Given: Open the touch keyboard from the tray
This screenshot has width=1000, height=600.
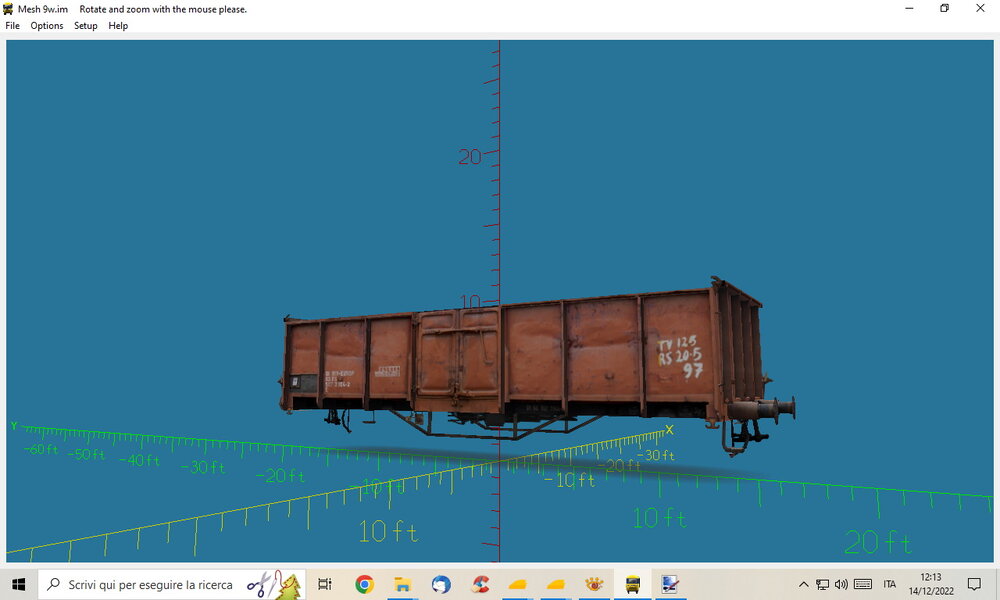Looking at the screenshot, I should pos(863,584).
